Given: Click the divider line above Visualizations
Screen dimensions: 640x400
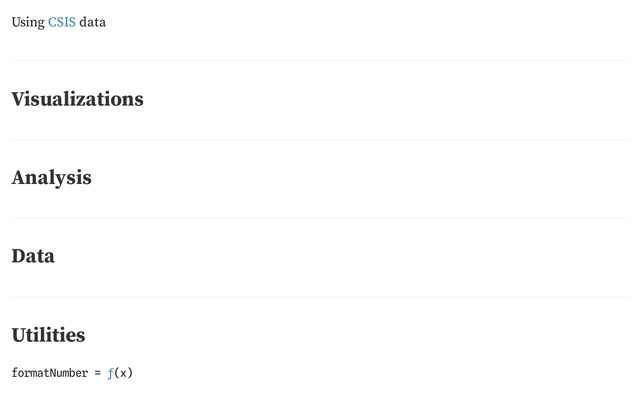Looking at the screenshot, I should 320,61.
